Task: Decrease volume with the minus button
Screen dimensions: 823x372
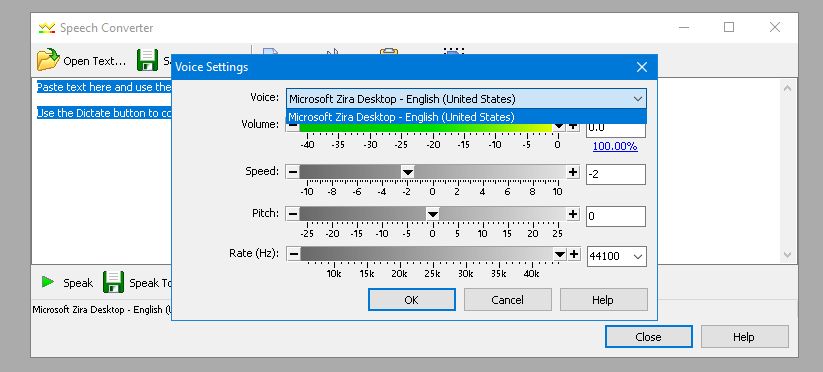Action: point(293,126)
